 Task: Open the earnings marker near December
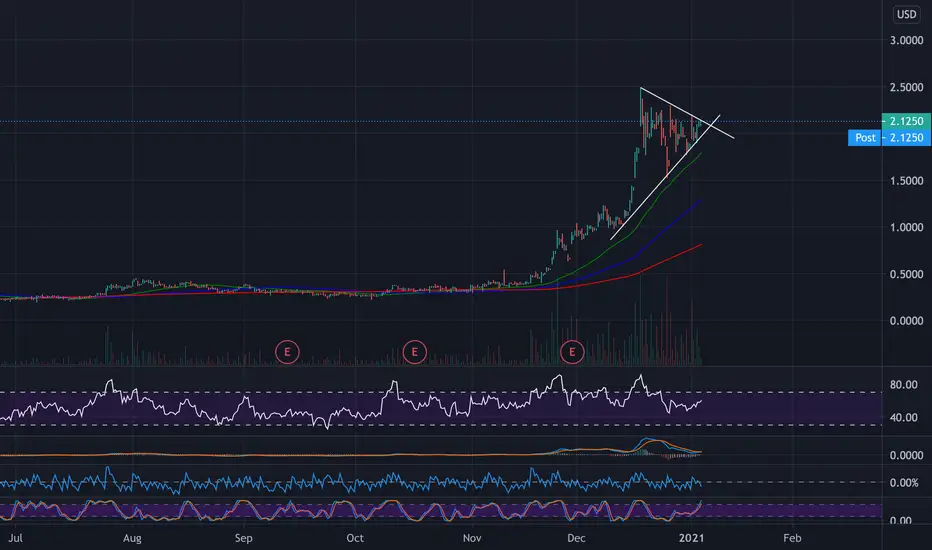click(572, 352)
